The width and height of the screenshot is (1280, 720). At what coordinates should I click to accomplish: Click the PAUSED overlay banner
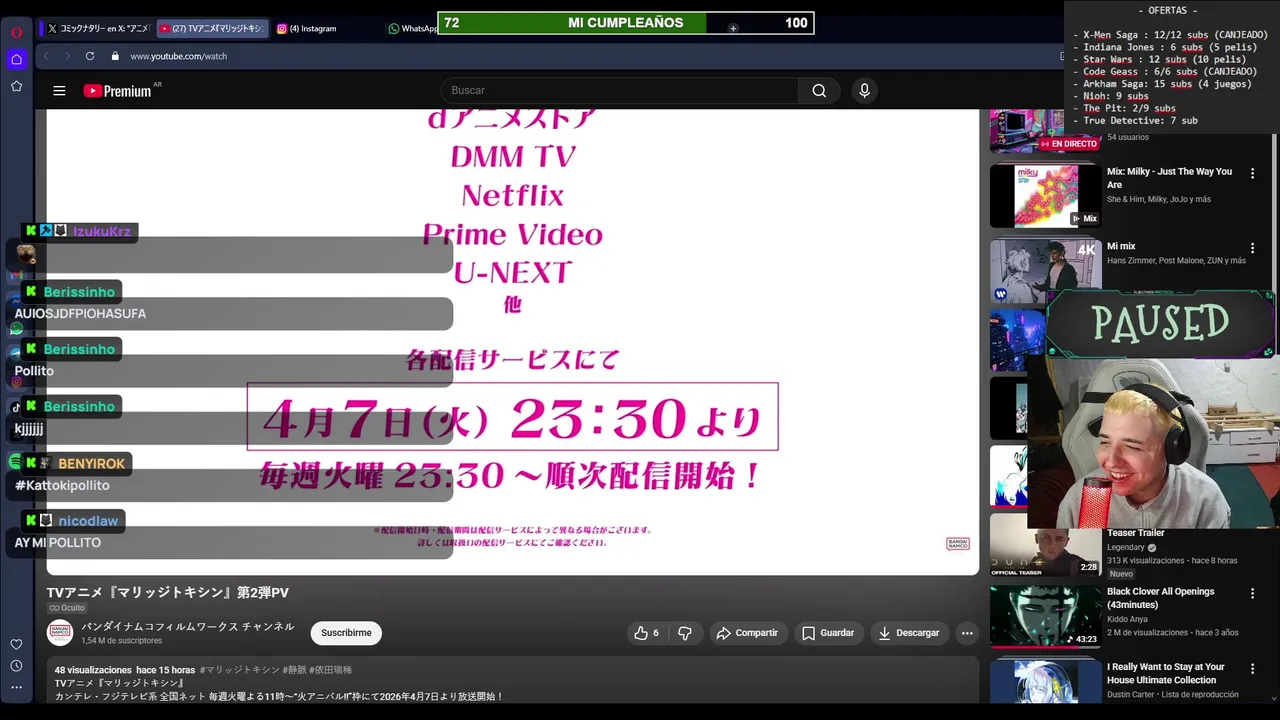1160,323
